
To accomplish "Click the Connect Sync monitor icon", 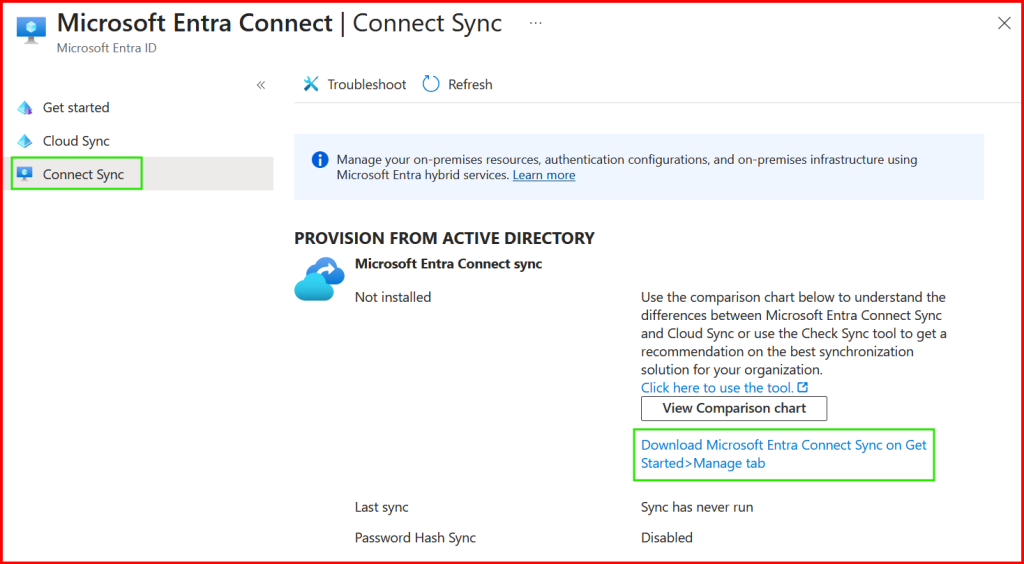I will click(x=25, y=175).
